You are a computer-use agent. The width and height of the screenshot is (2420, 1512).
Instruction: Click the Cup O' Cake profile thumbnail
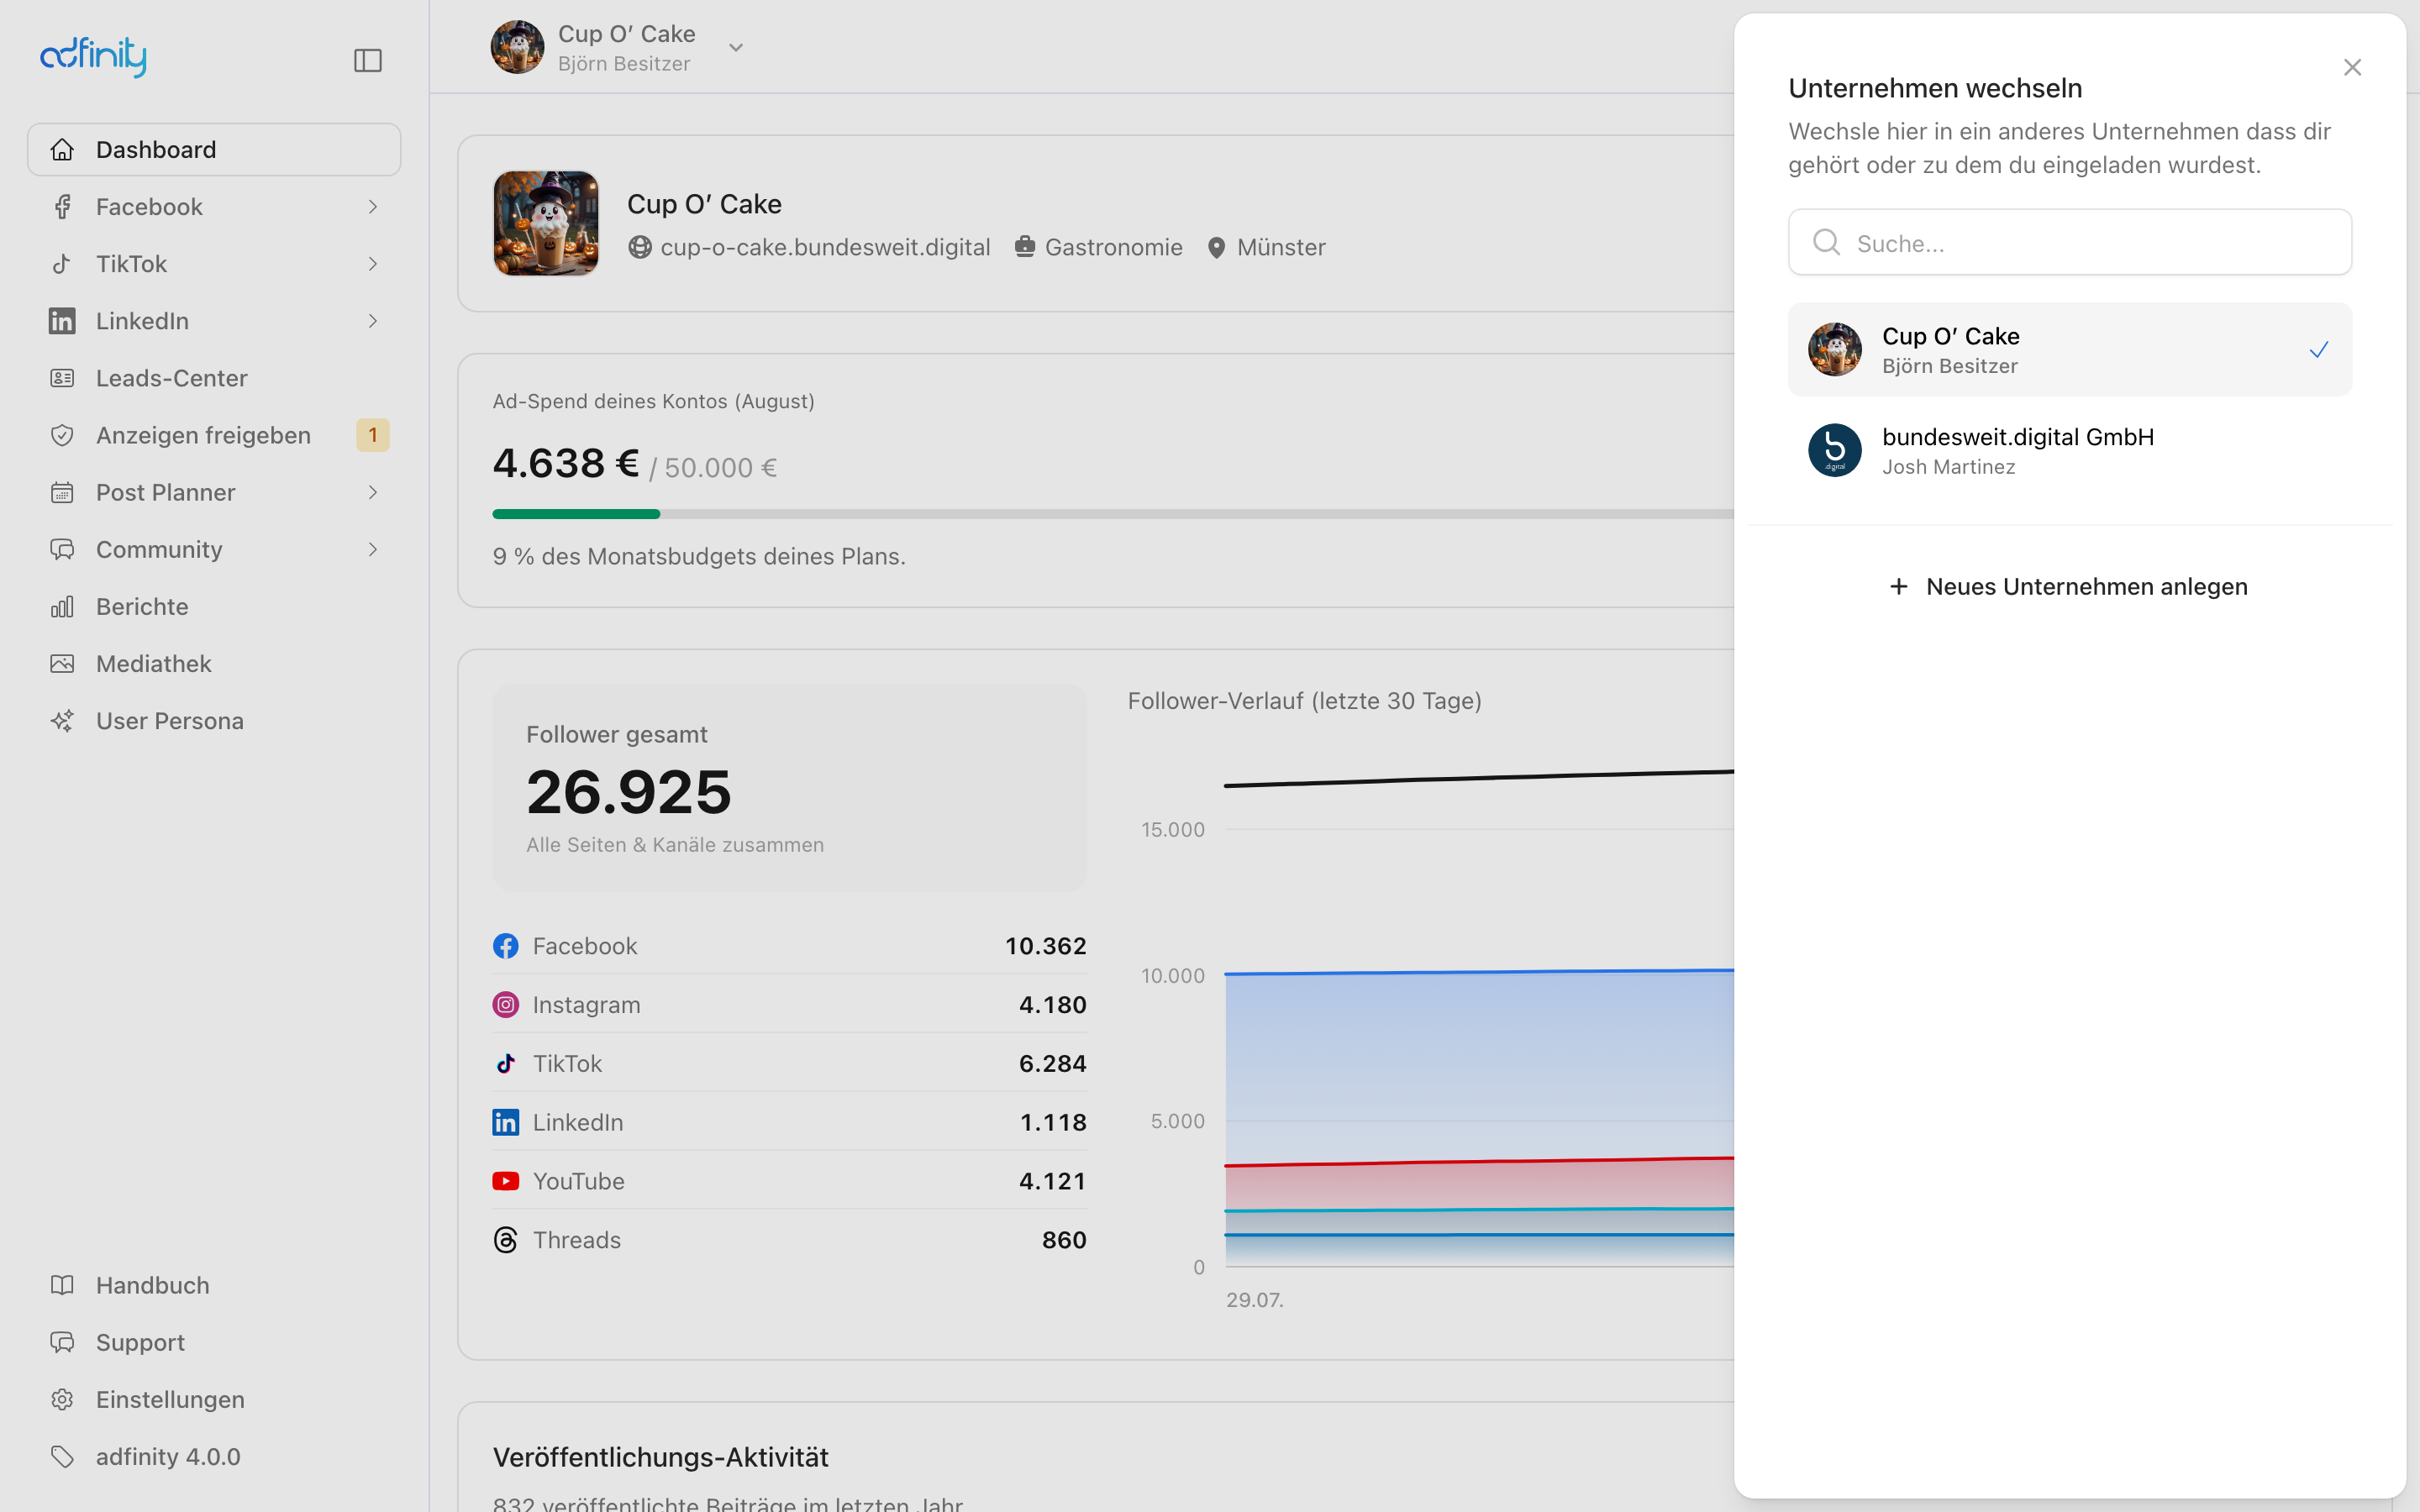click(x=546, y=223)
